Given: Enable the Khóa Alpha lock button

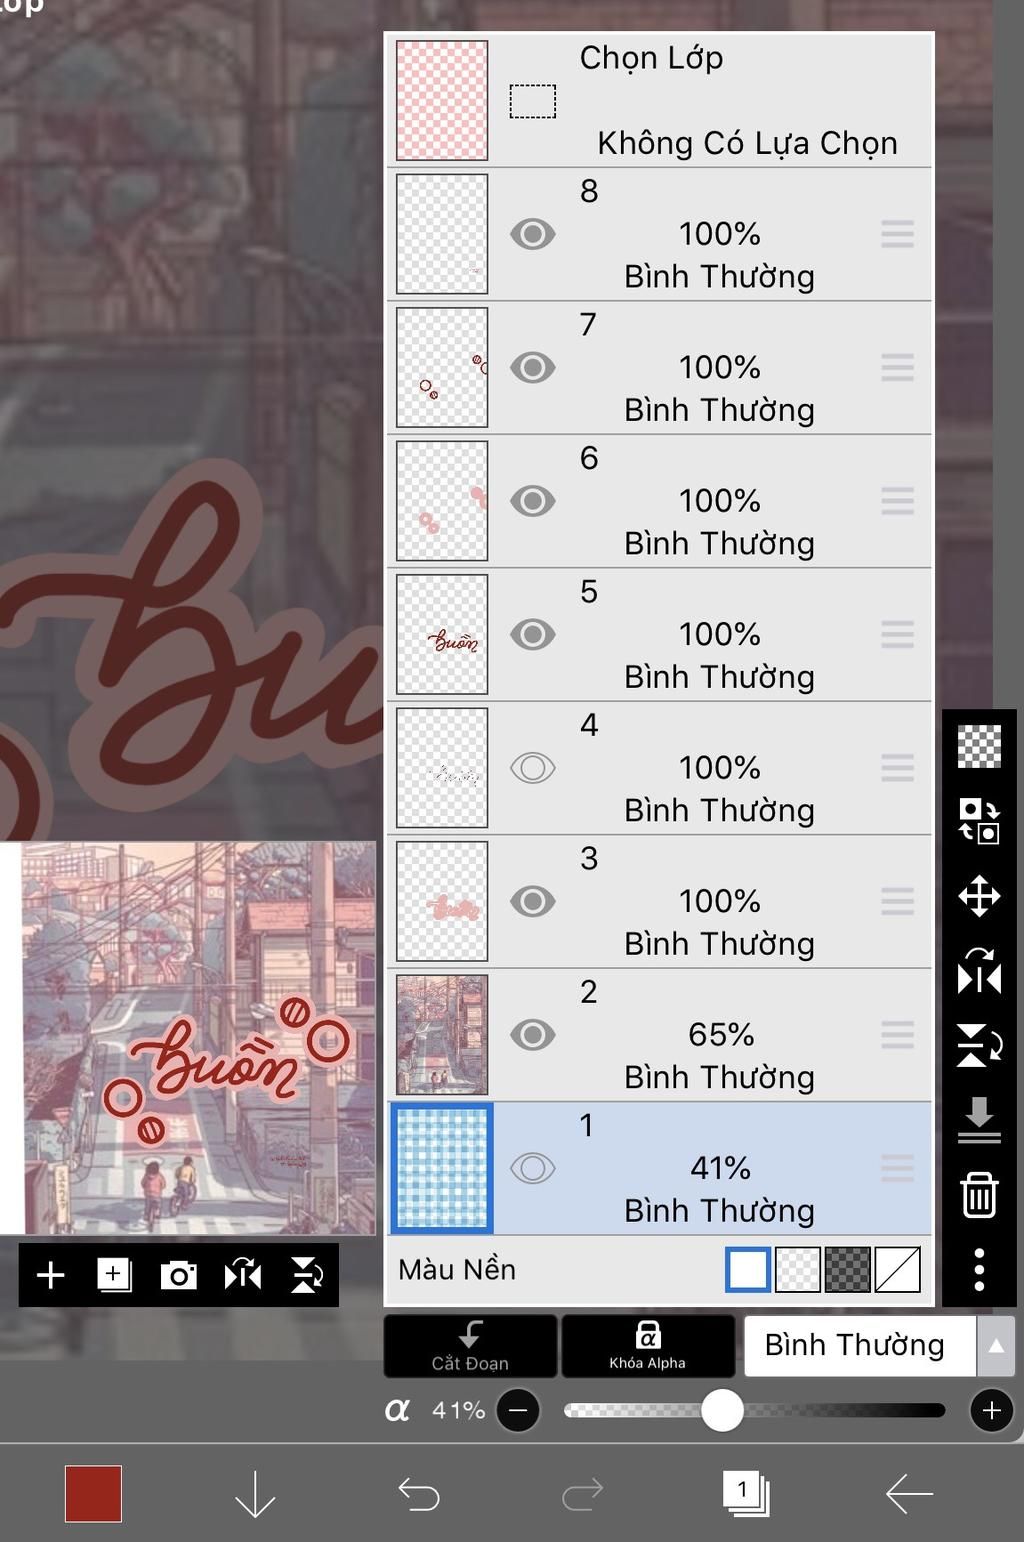Looking at the screenshot, I should click(647, 1346).
